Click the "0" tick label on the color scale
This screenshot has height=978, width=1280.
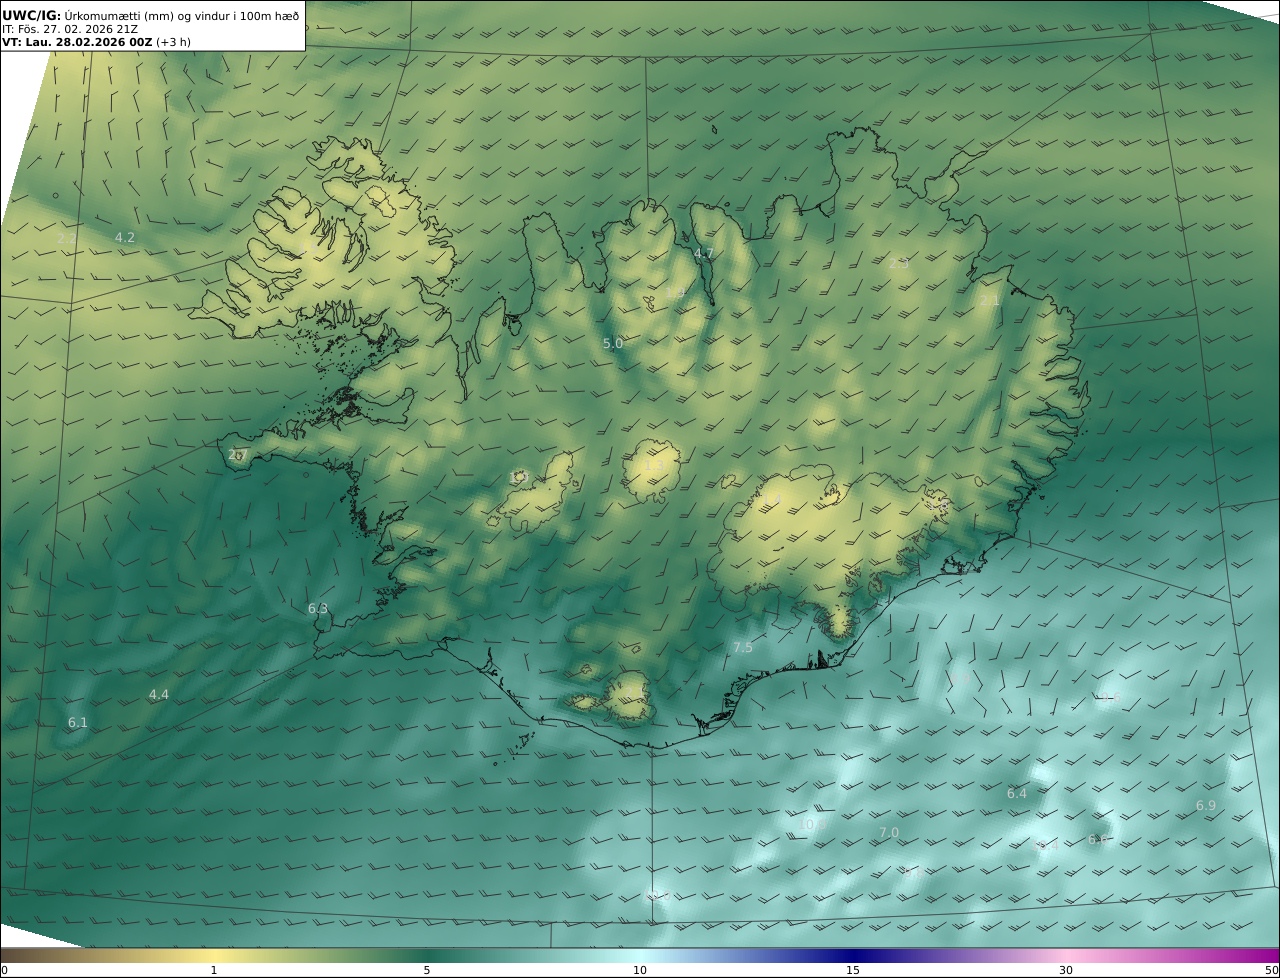click(x=4, y=970)
